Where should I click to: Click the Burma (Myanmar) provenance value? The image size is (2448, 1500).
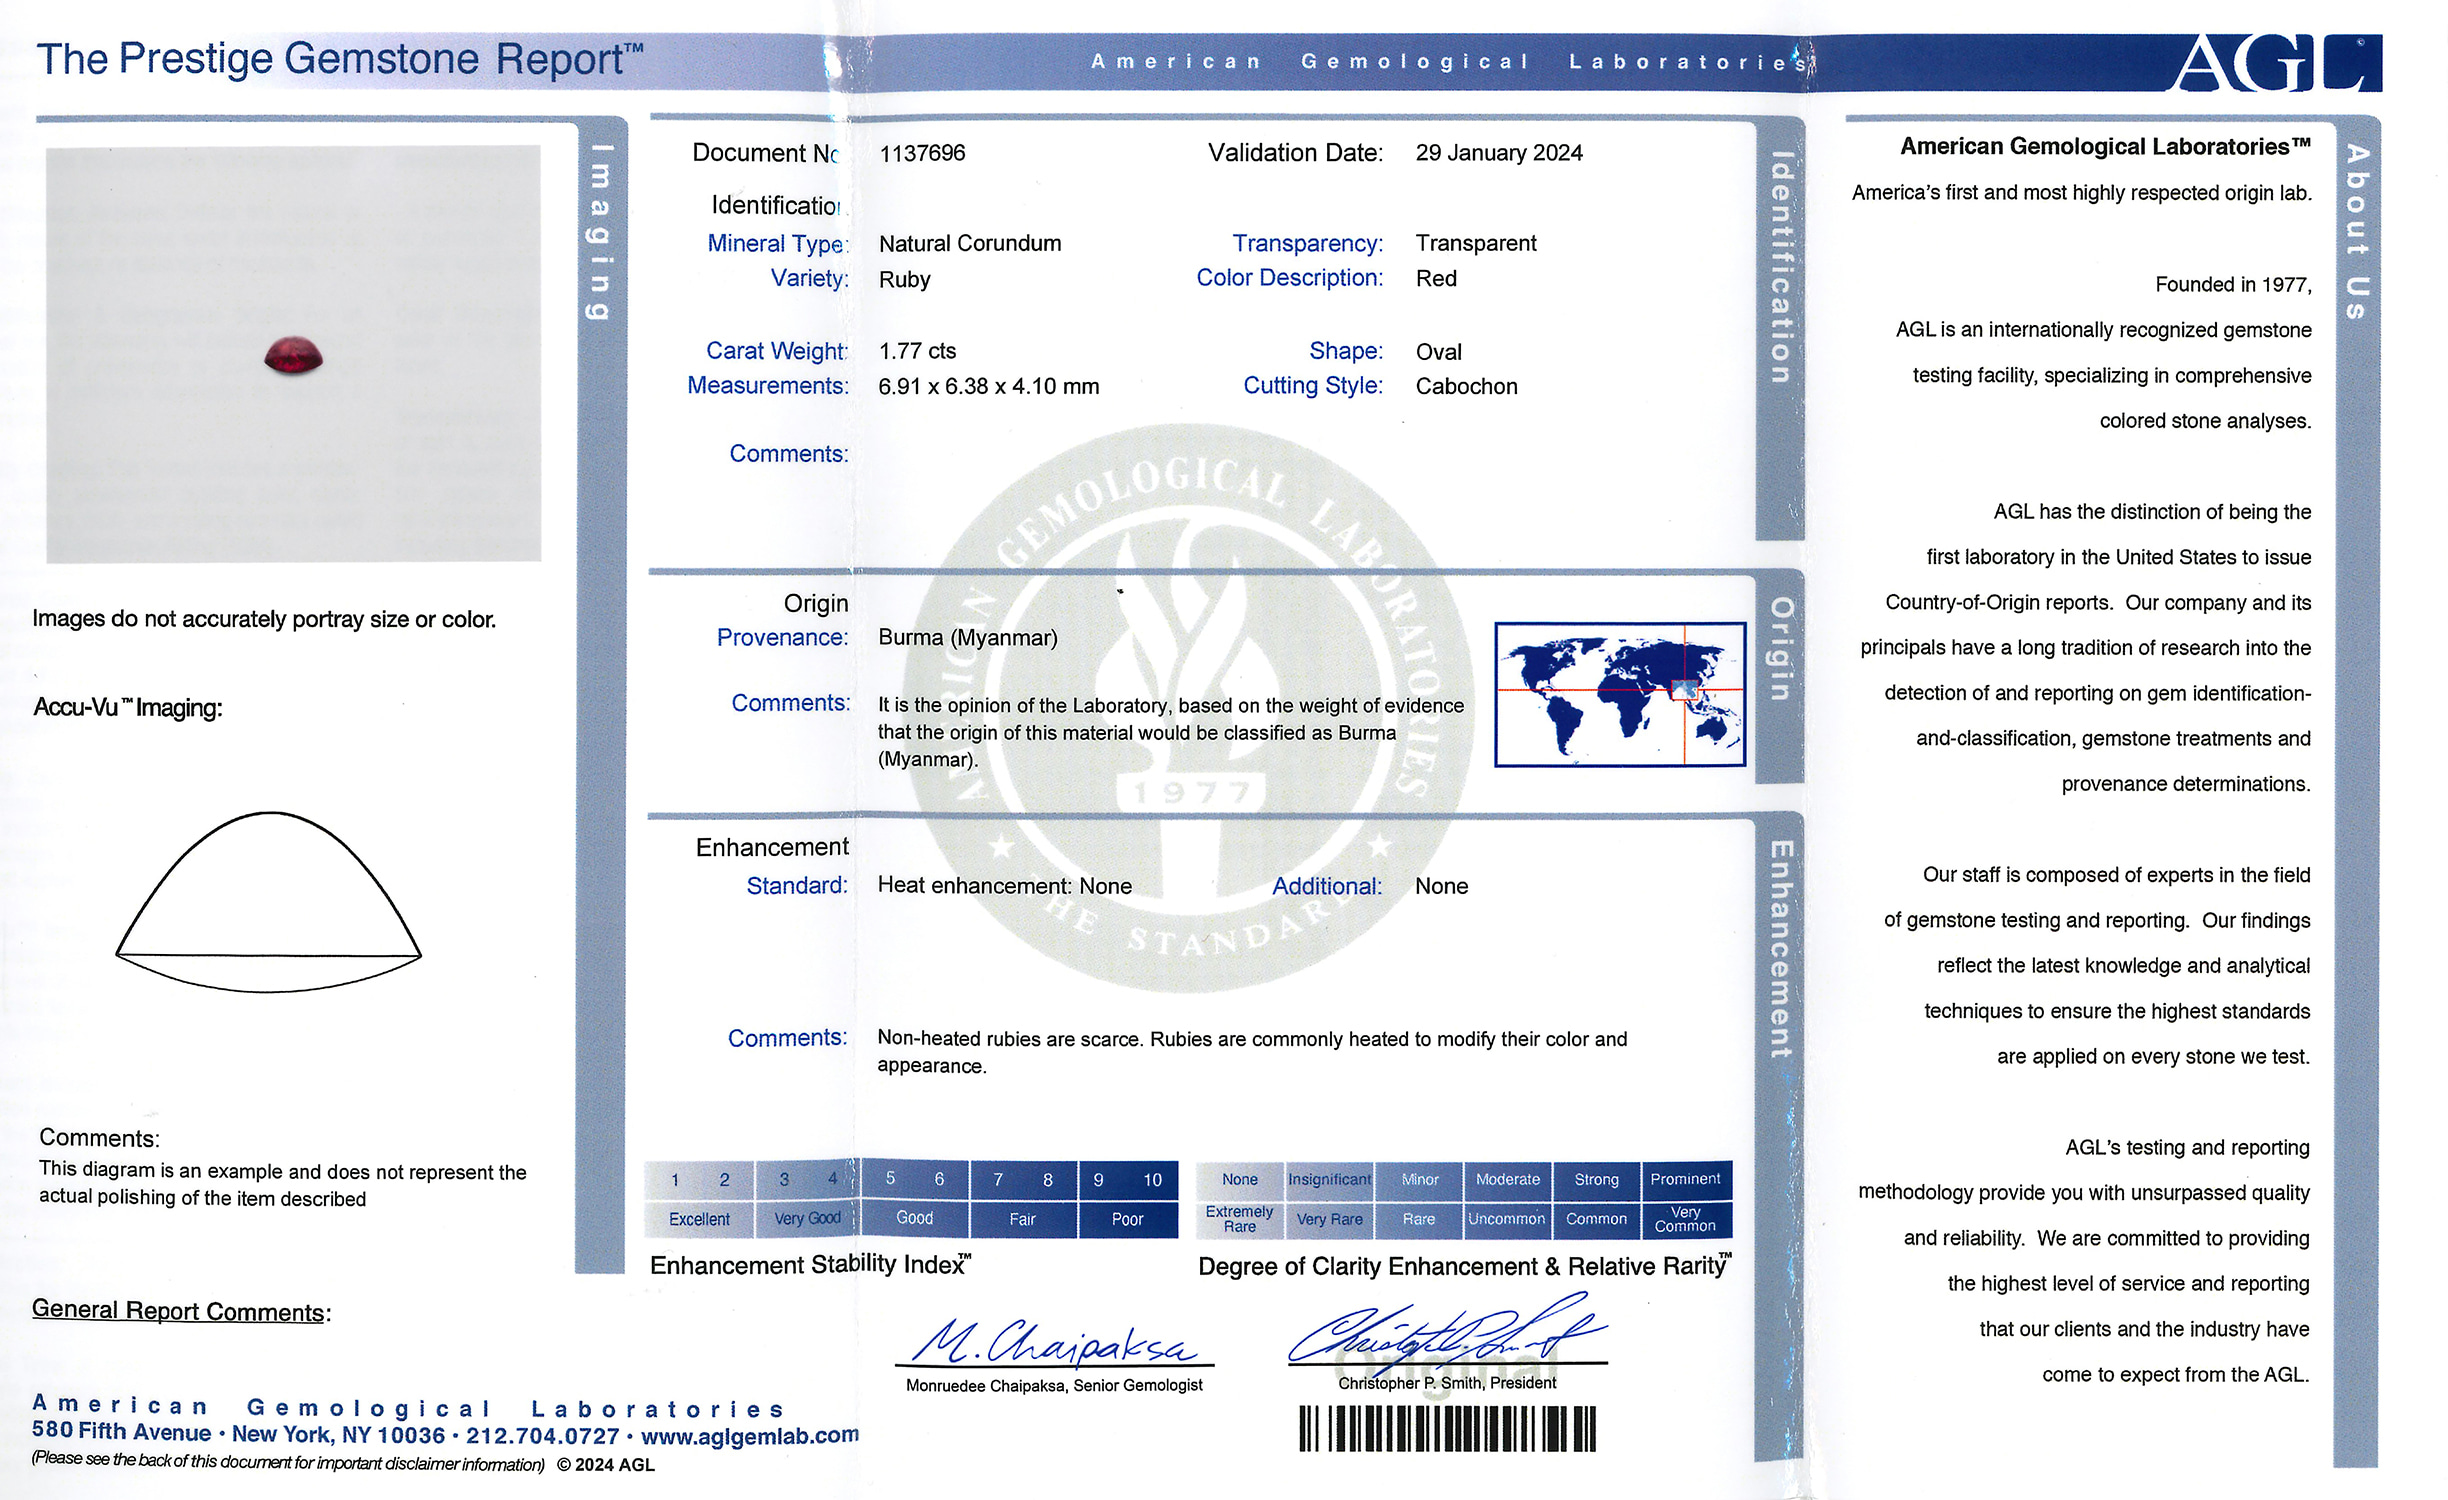tap(968, 638)
